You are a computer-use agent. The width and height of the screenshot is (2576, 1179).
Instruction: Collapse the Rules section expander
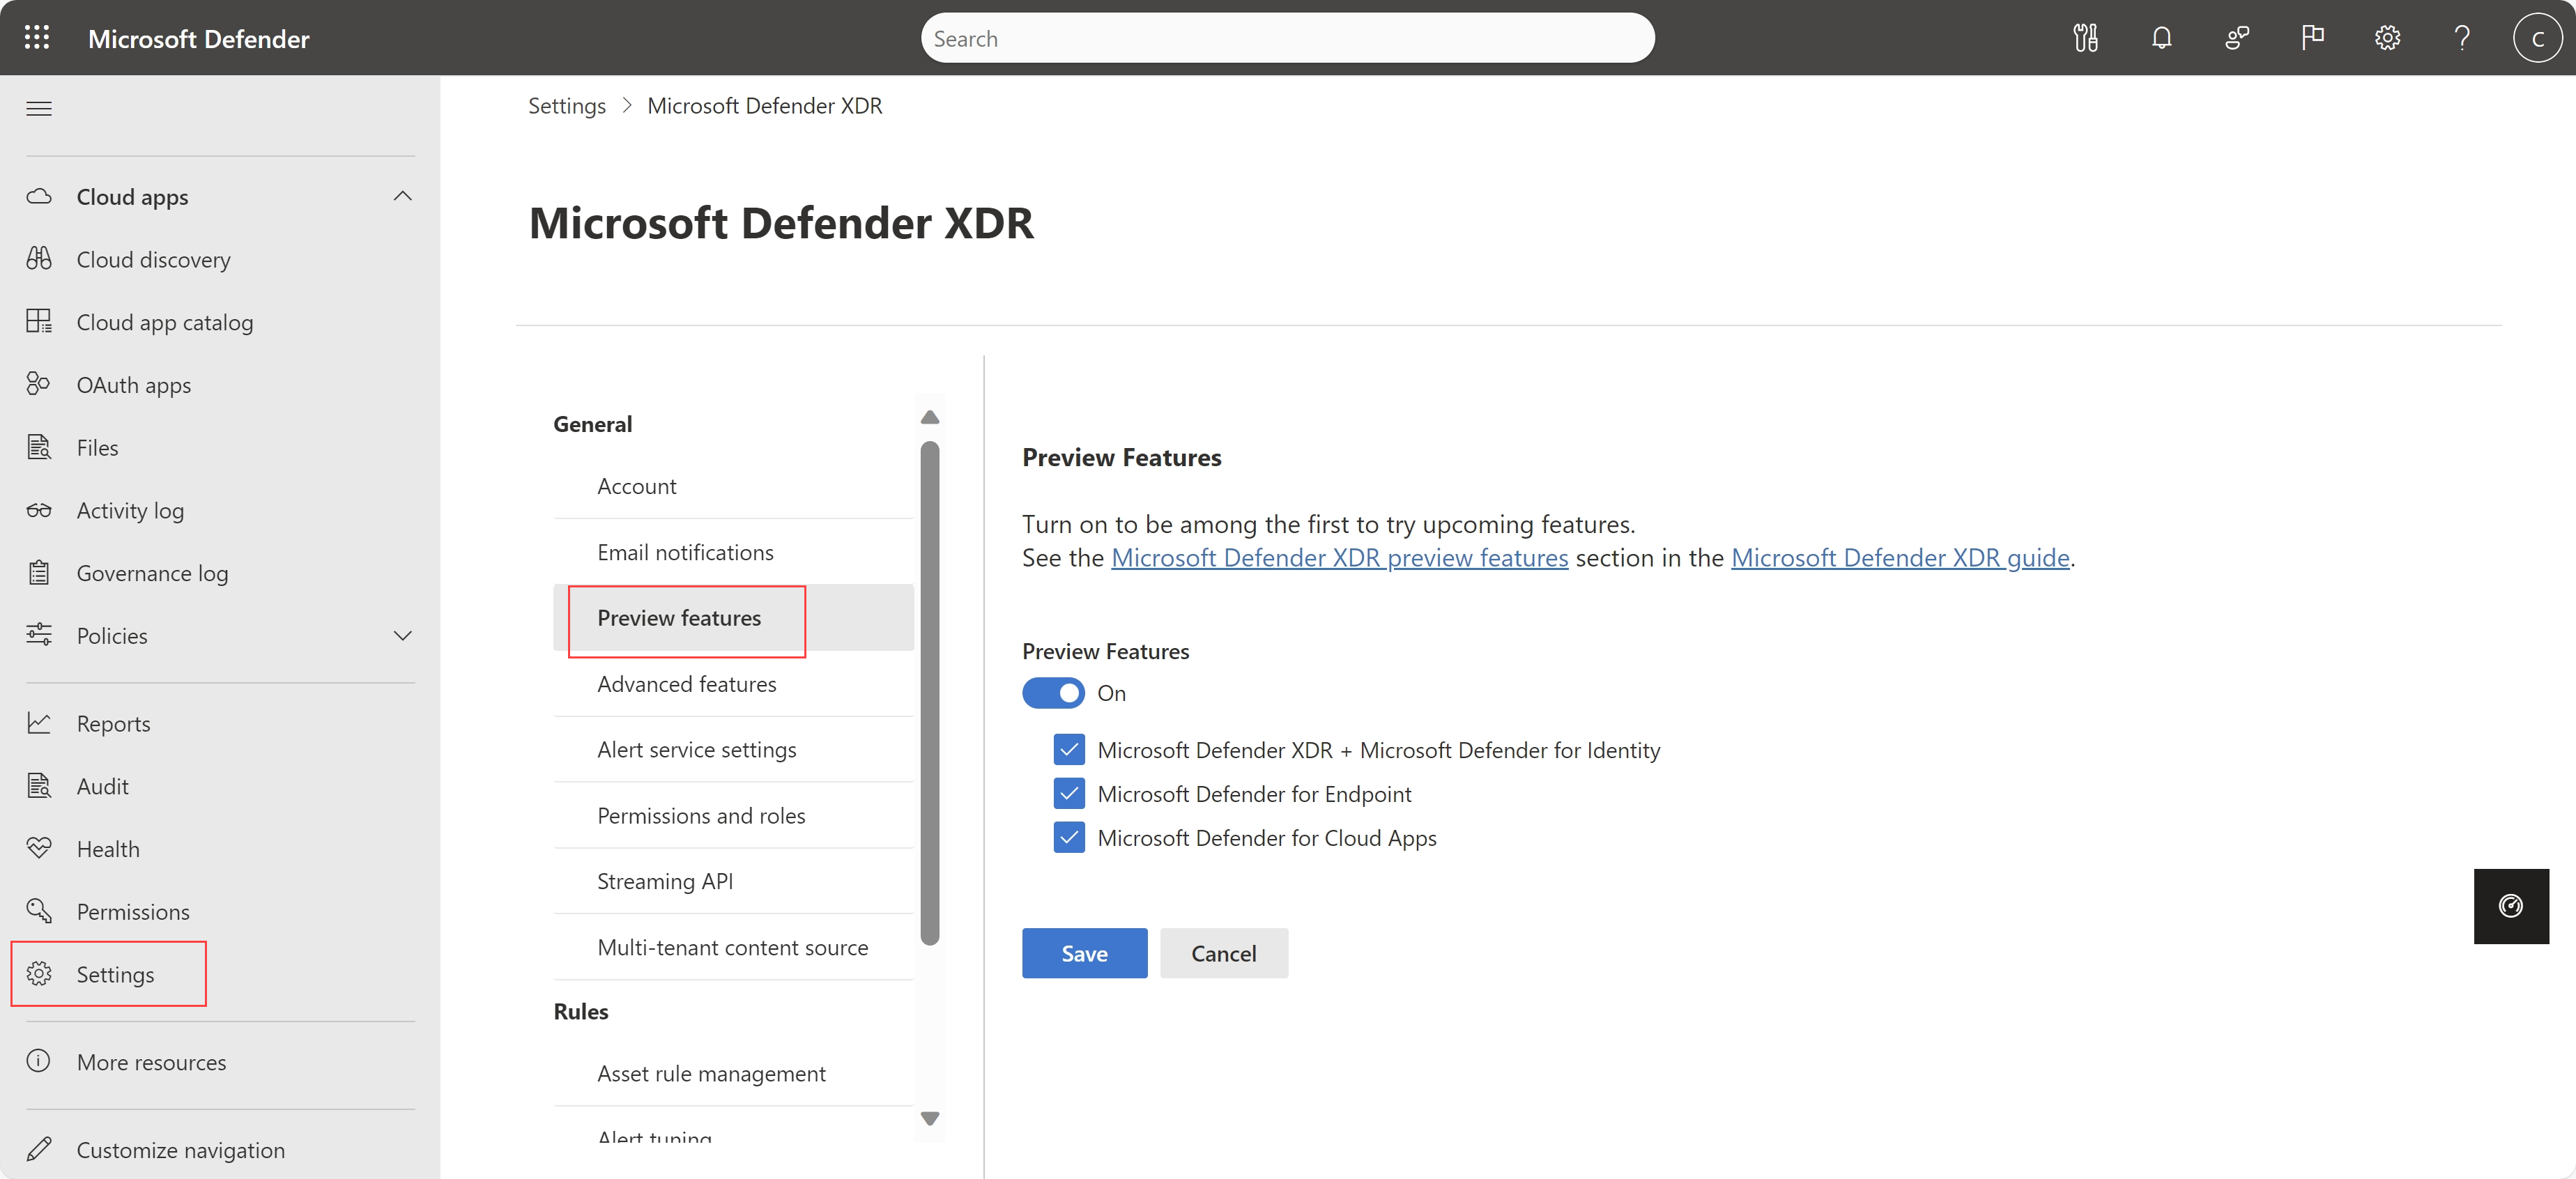[x=581, y=1008]
